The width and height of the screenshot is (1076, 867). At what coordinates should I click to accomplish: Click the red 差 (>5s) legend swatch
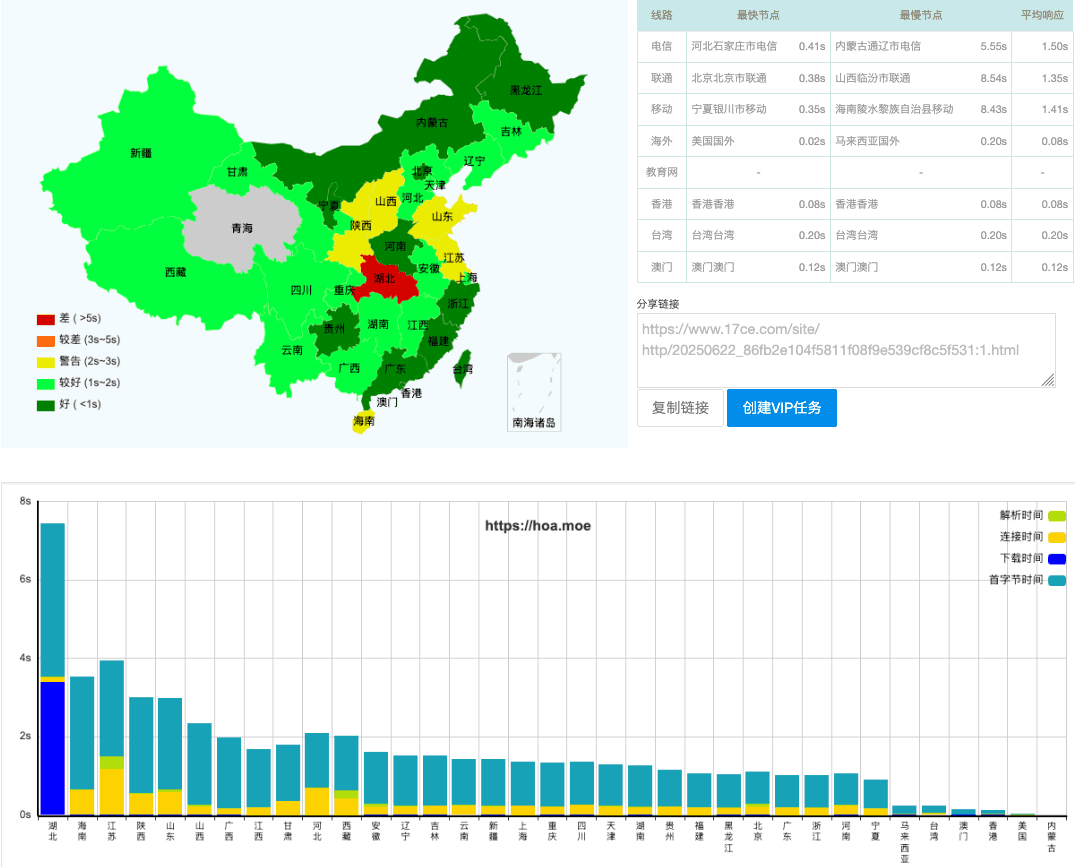pyautogui.click(x=45, y=319)
